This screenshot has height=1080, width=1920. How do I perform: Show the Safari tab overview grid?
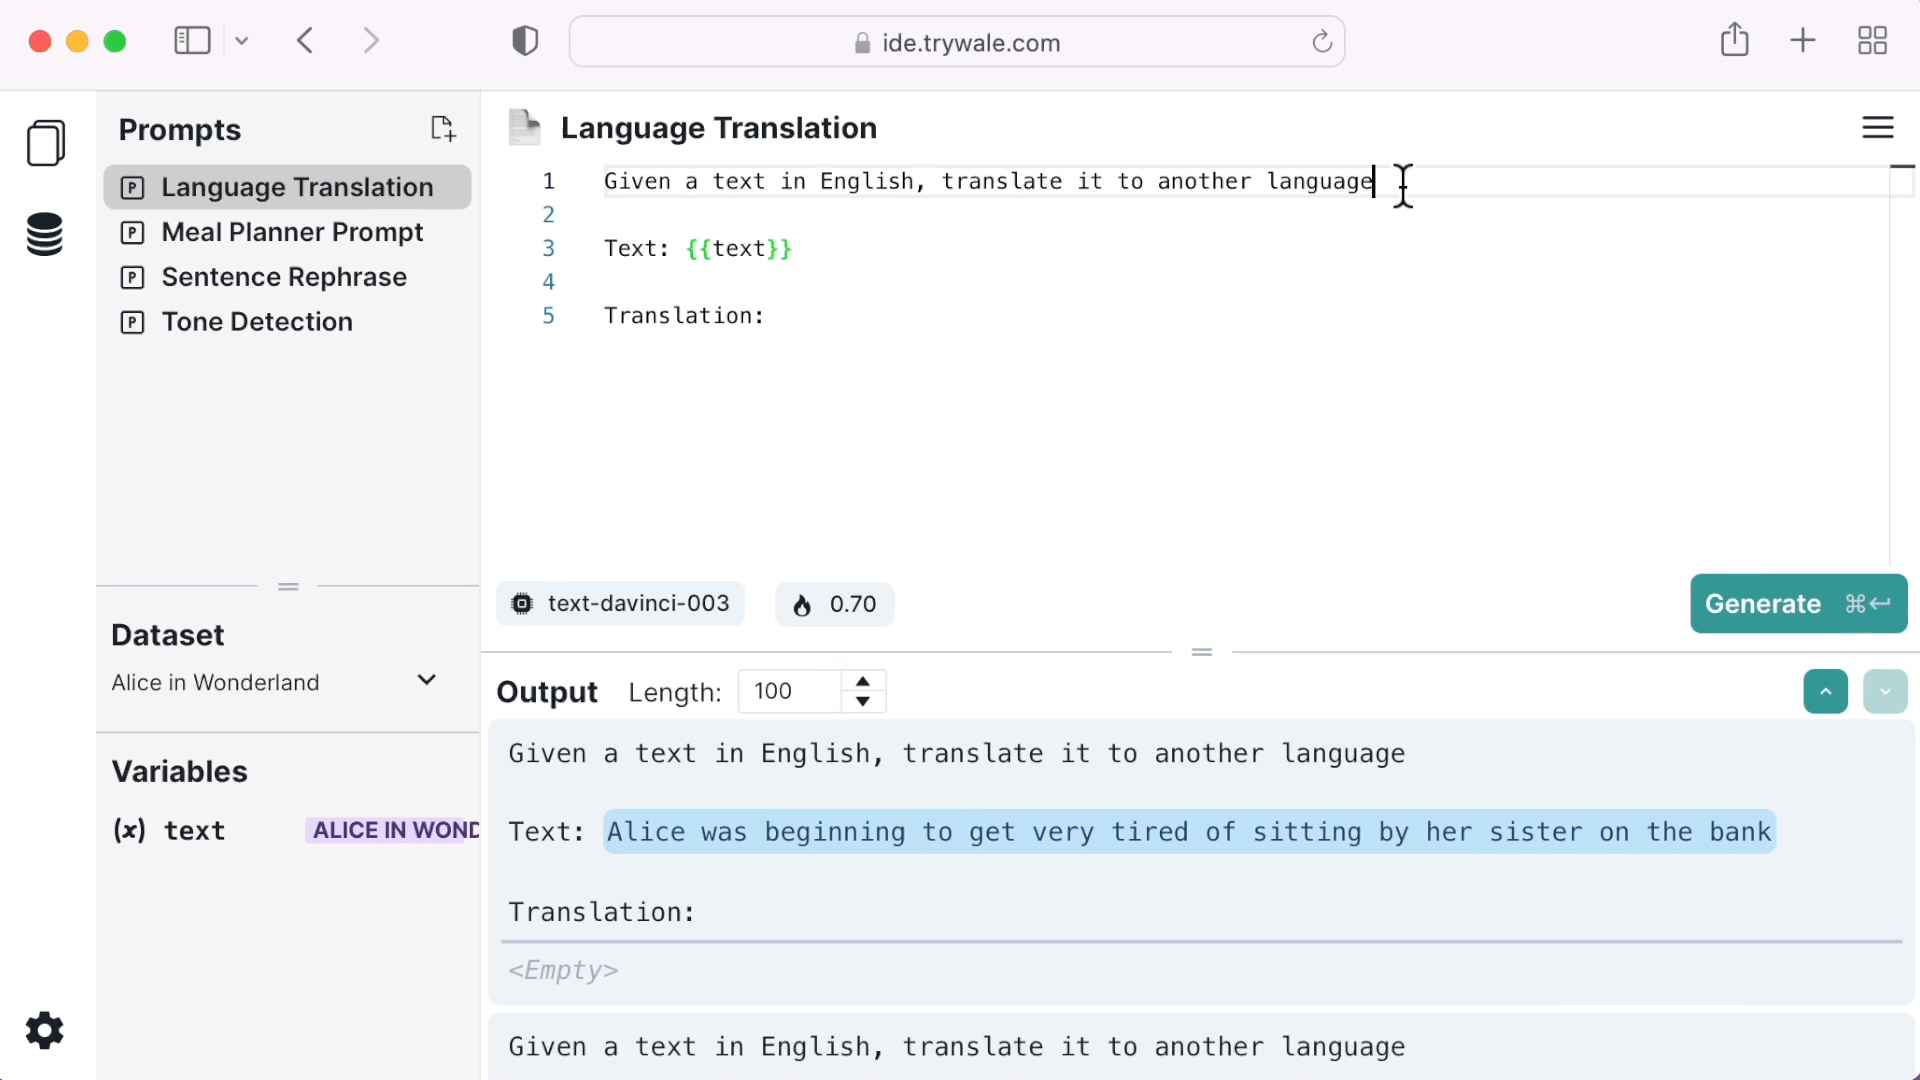[1871, 41]
